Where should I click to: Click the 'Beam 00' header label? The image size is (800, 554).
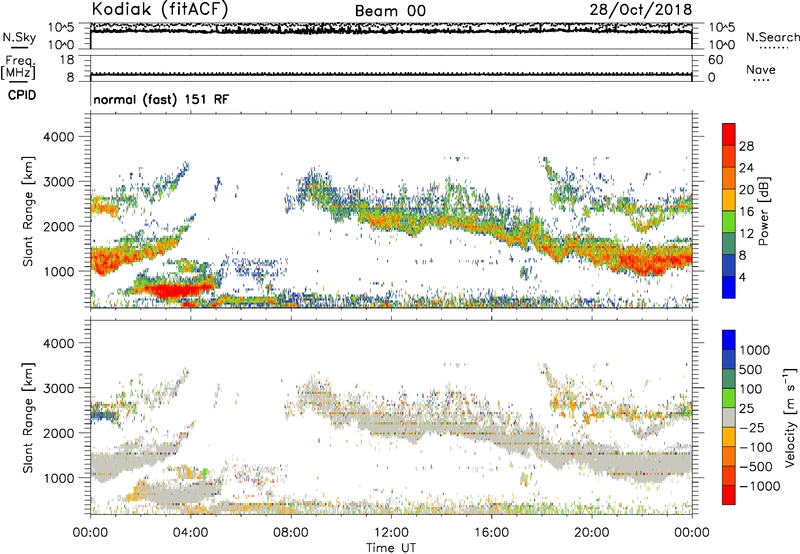point(390,11)
